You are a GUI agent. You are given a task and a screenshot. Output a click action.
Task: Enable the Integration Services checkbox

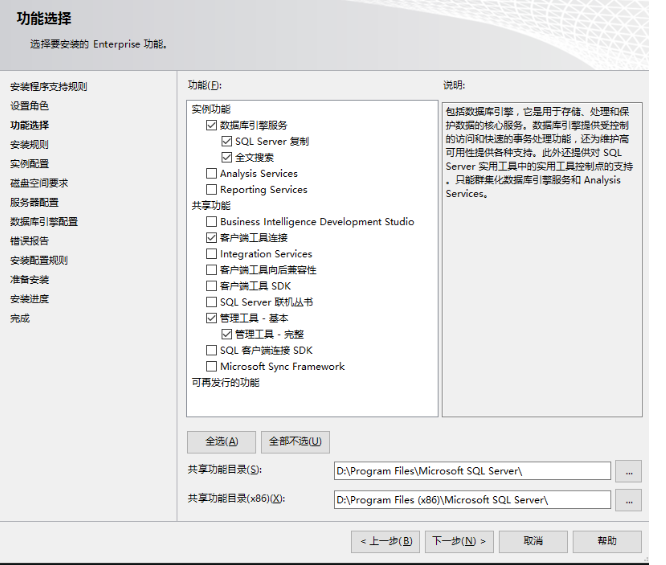211,254
